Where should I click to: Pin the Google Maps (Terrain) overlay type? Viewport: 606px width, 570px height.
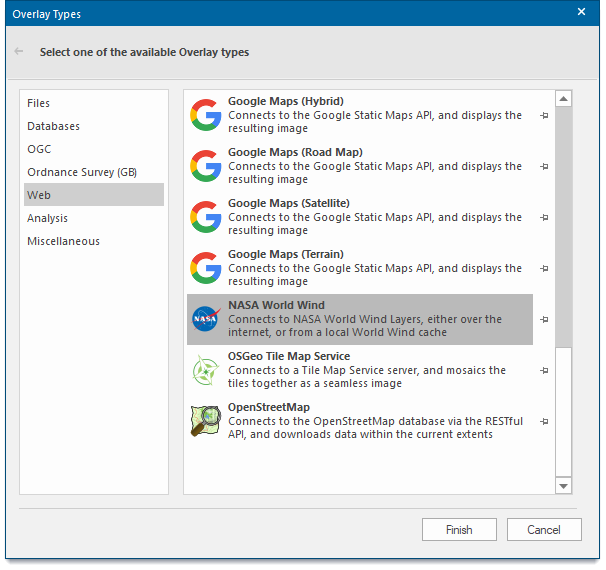(544, 268)
